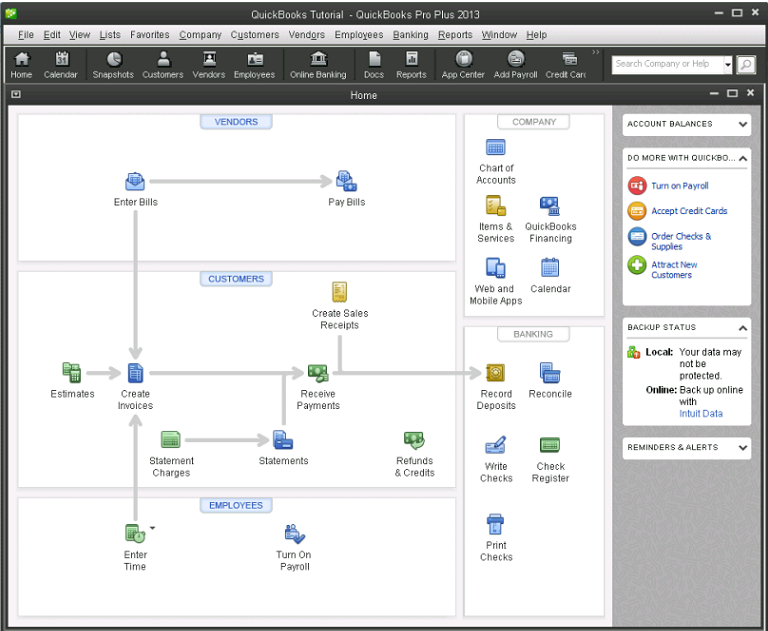This screenshot has width=768, height=631.
Task: Open the Lists menu
Action: click(x=110, y=35)
